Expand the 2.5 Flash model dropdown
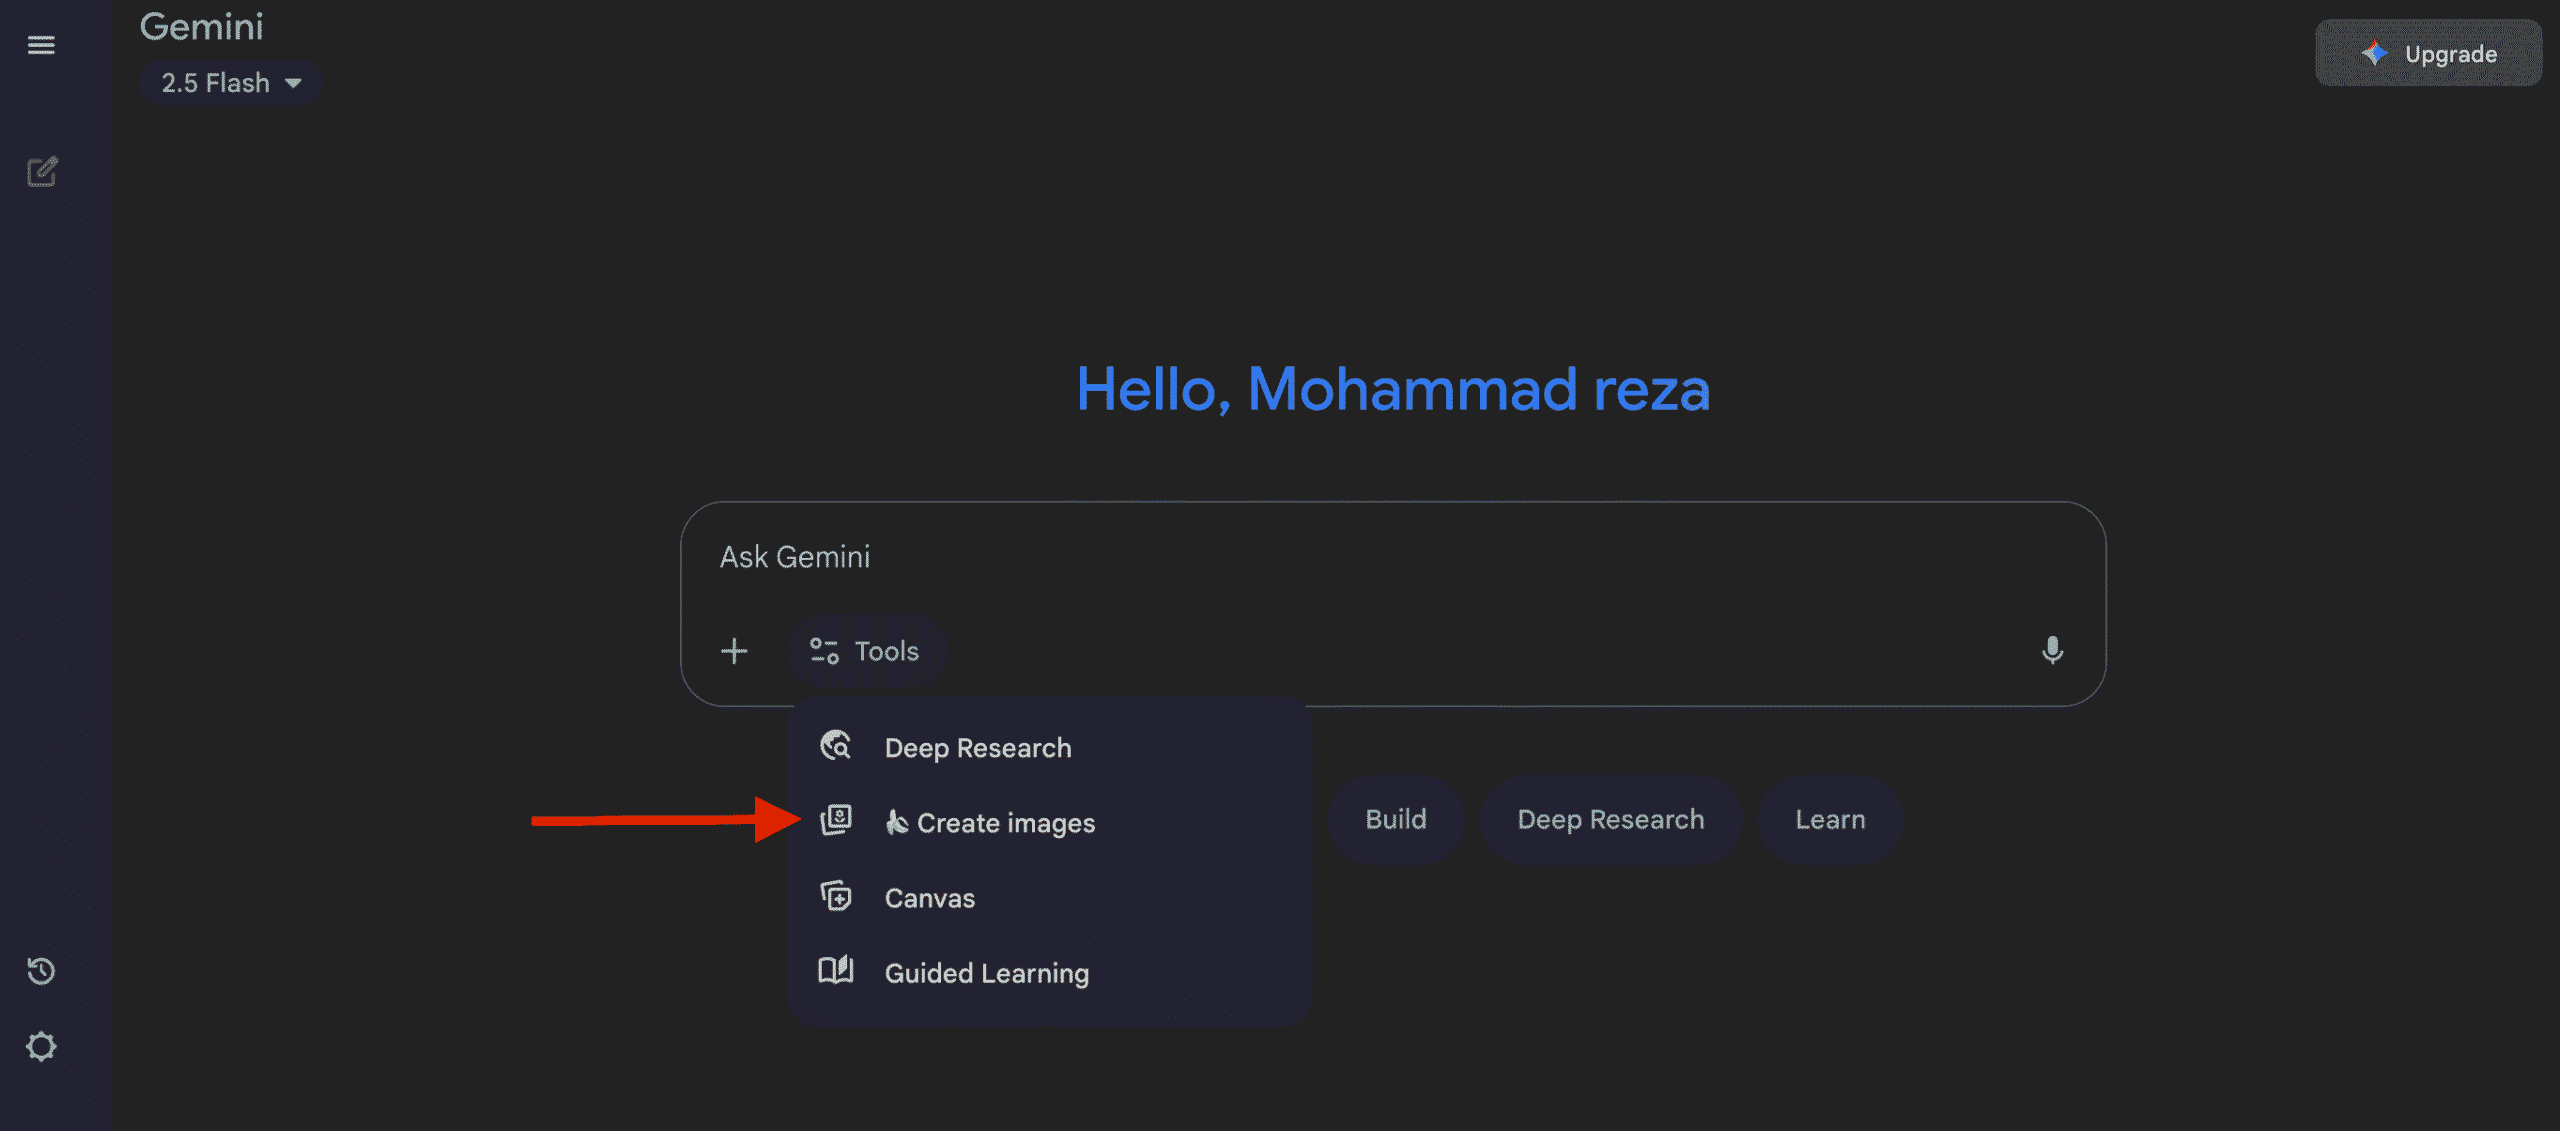The image size is (2560, 1131). [231, 83]
